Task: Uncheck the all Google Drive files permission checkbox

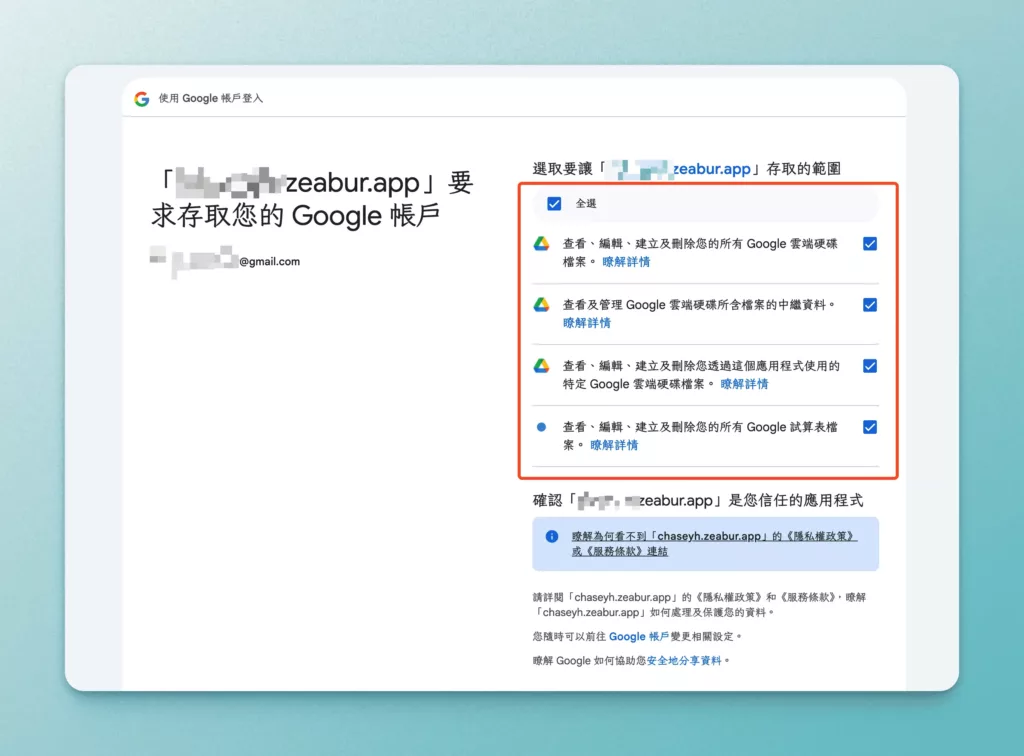Action: [x=870, y=244]
